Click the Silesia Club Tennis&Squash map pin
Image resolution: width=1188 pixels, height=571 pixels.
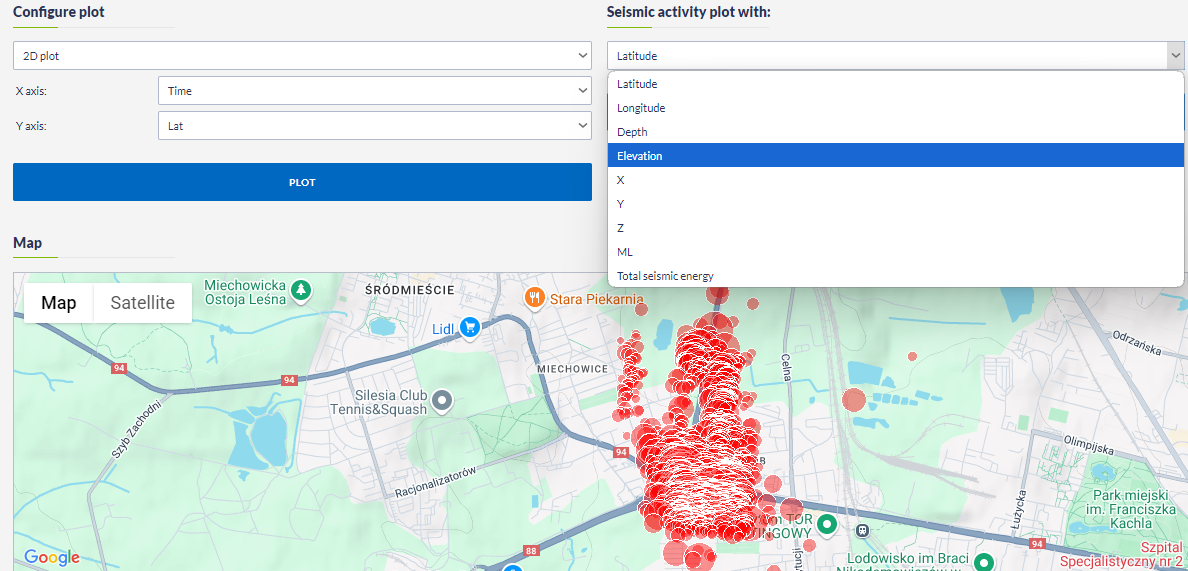[441, 401]
